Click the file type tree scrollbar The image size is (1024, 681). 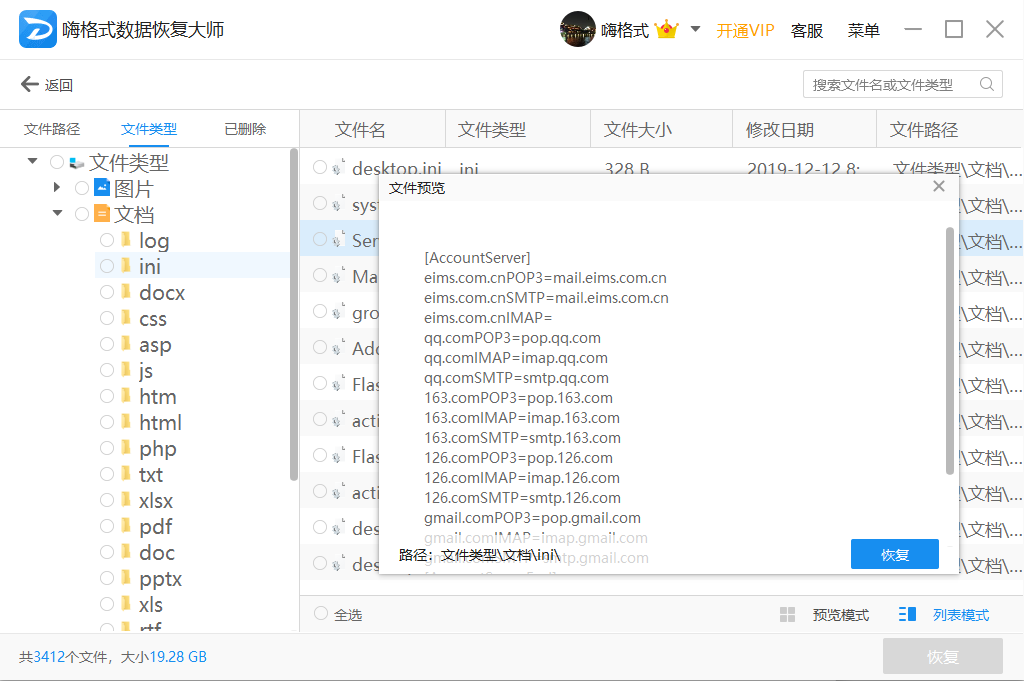[x=293, y=314]
